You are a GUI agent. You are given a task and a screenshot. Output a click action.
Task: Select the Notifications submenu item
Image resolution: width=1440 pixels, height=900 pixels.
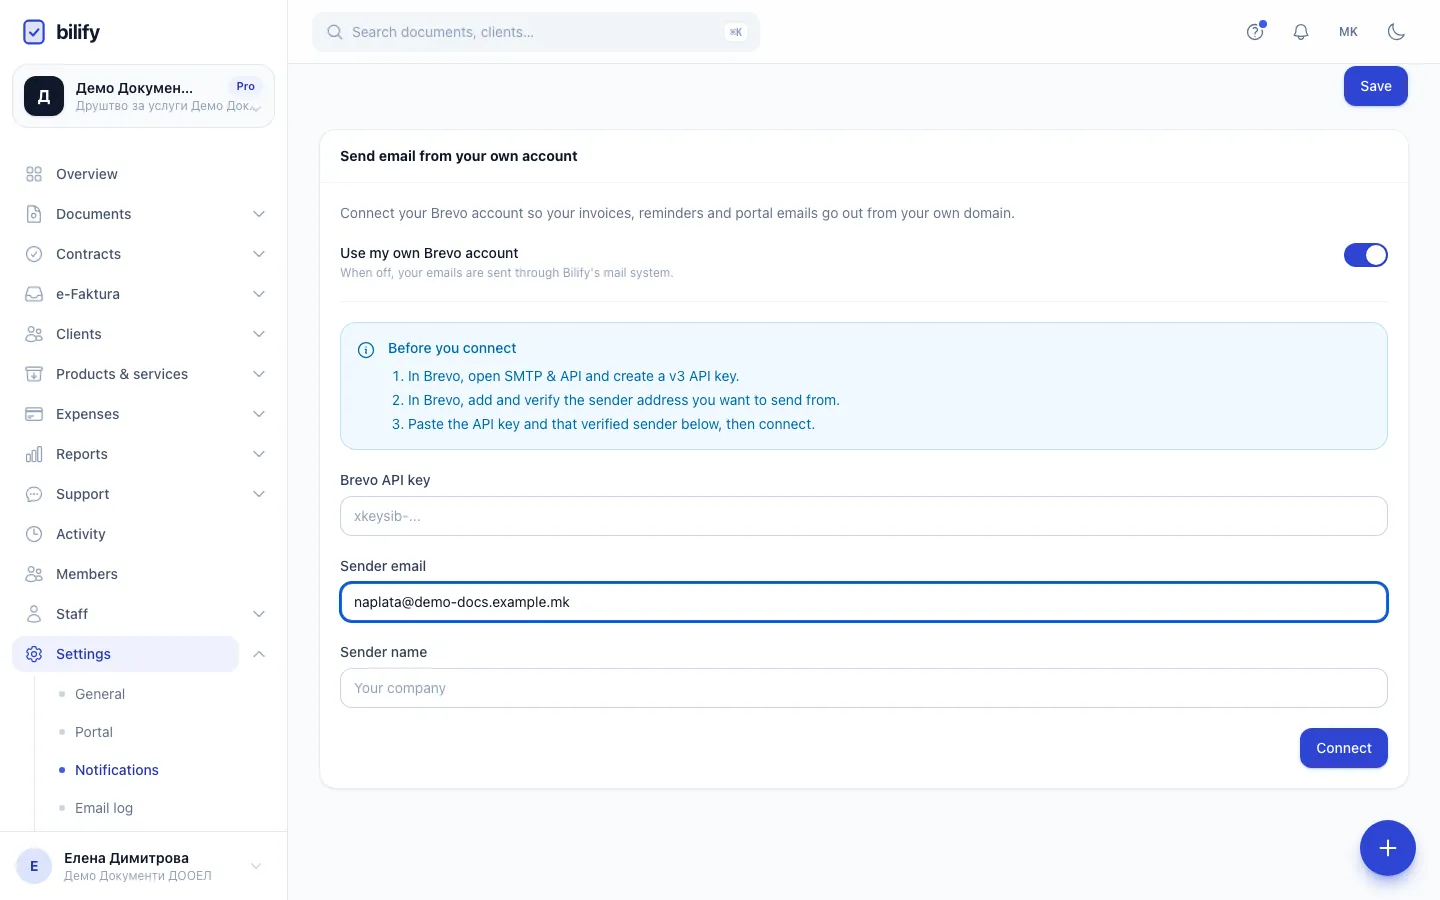(117, 770)
